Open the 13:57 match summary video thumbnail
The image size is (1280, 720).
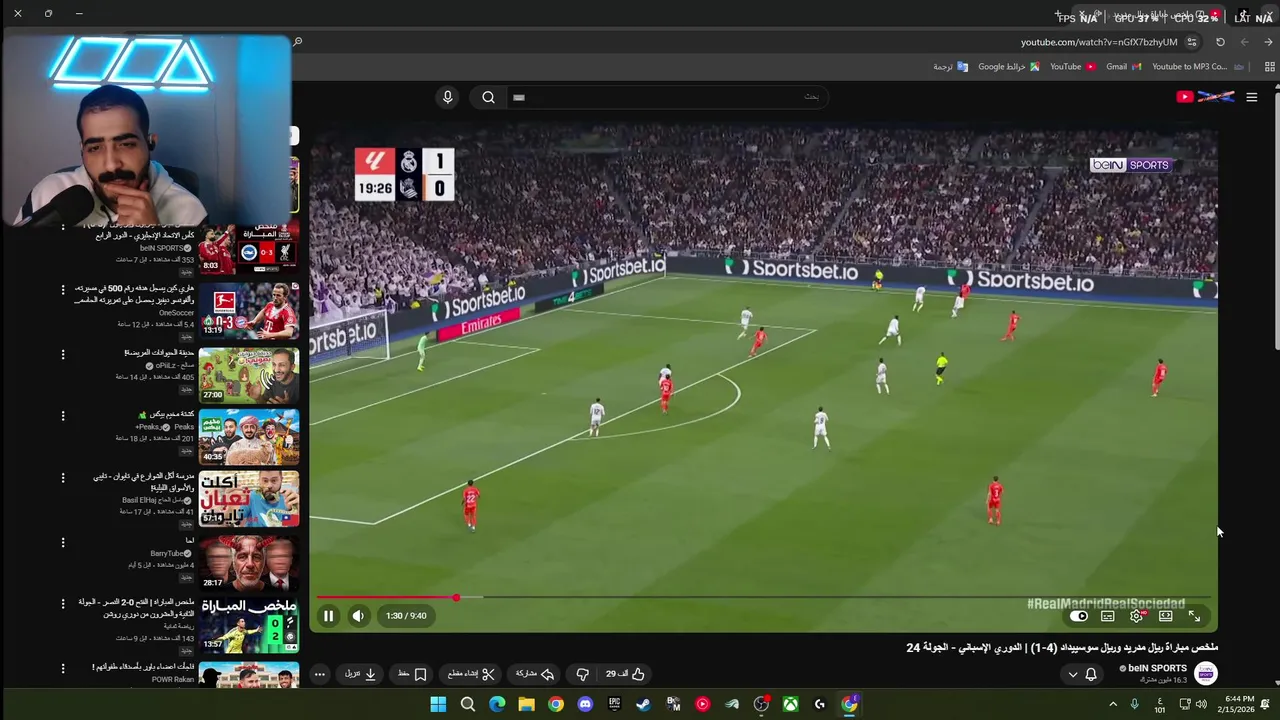pos(248,625)
